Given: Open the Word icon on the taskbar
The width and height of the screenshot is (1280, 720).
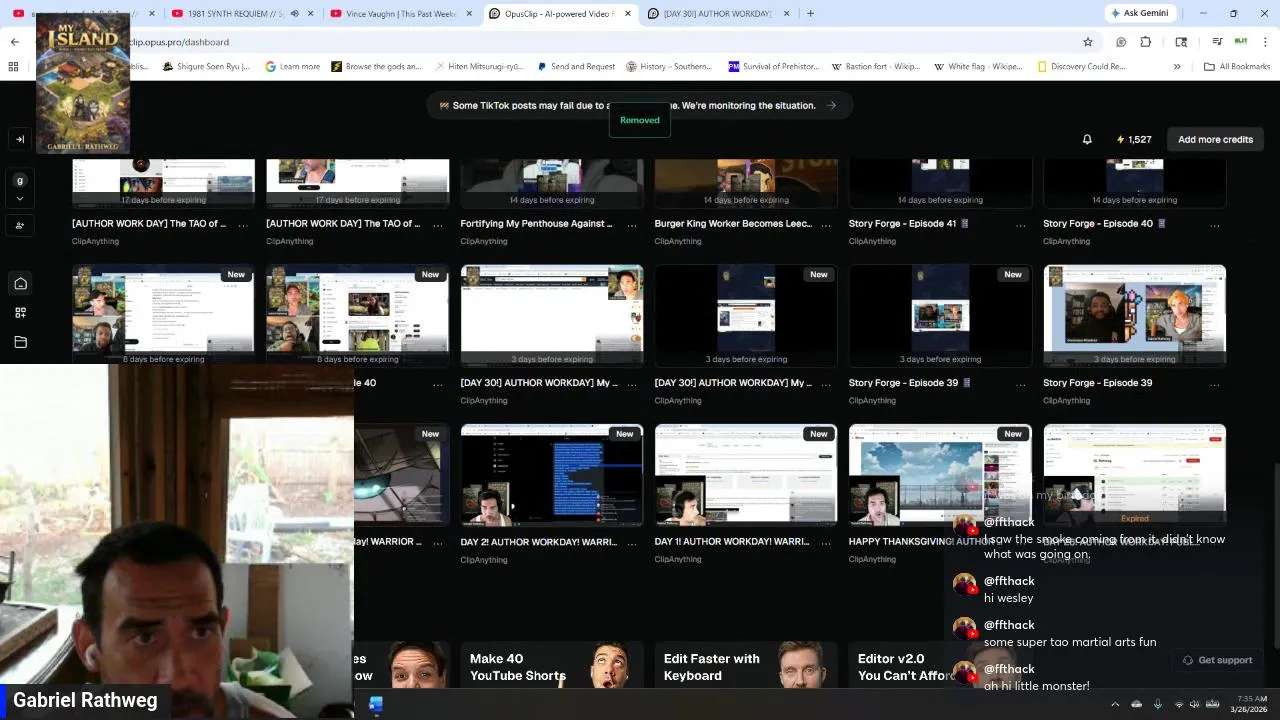Looking at the screenshot, I should coord(375,704).
